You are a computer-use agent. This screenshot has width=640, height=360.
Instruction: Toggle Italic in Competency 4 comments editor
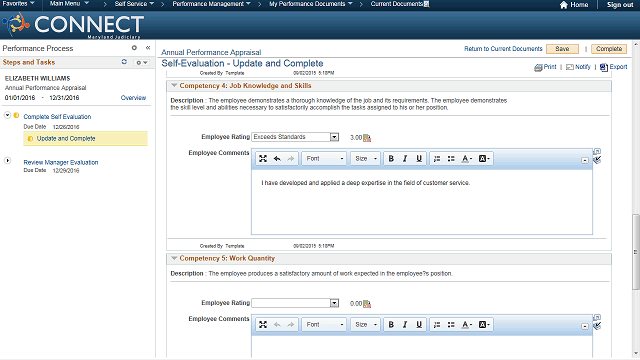(405, 159)
